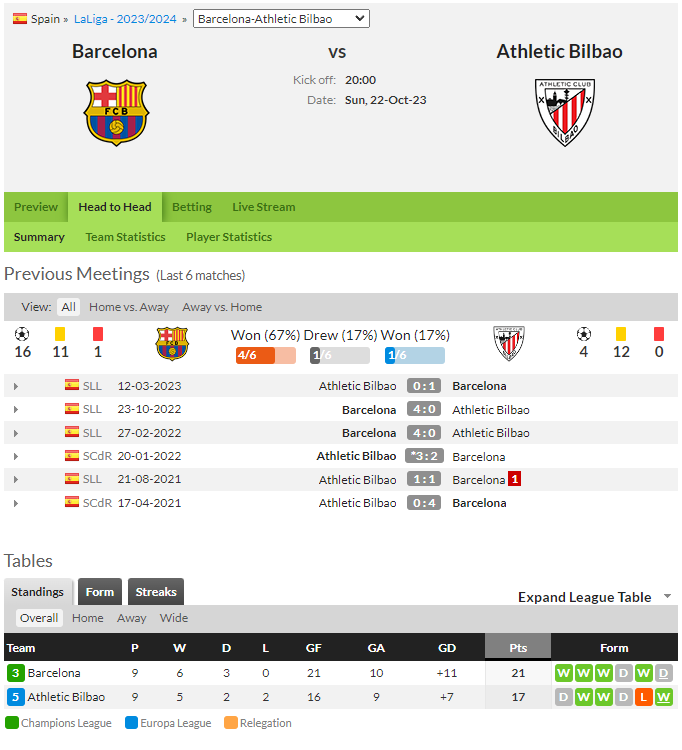682x750 pixels.
Task: Click the orange L form badge for Athletic Bilbao
Action: click(643, 697)
